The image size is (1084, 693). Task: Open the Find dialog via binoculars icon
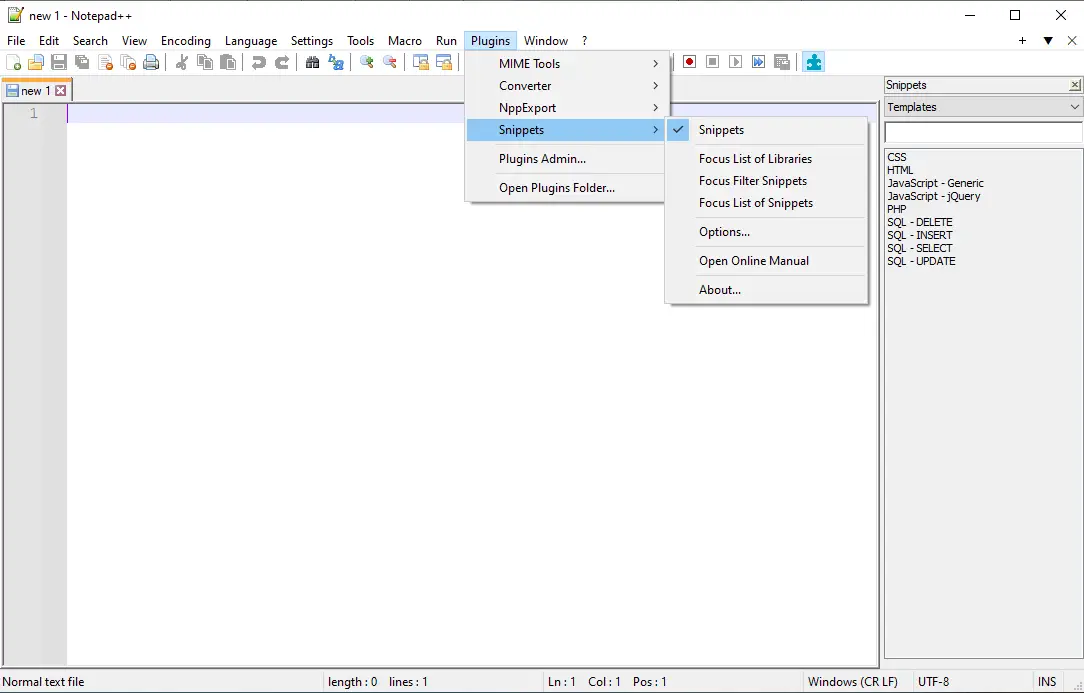pyautogui.click(x=311, y=61)
